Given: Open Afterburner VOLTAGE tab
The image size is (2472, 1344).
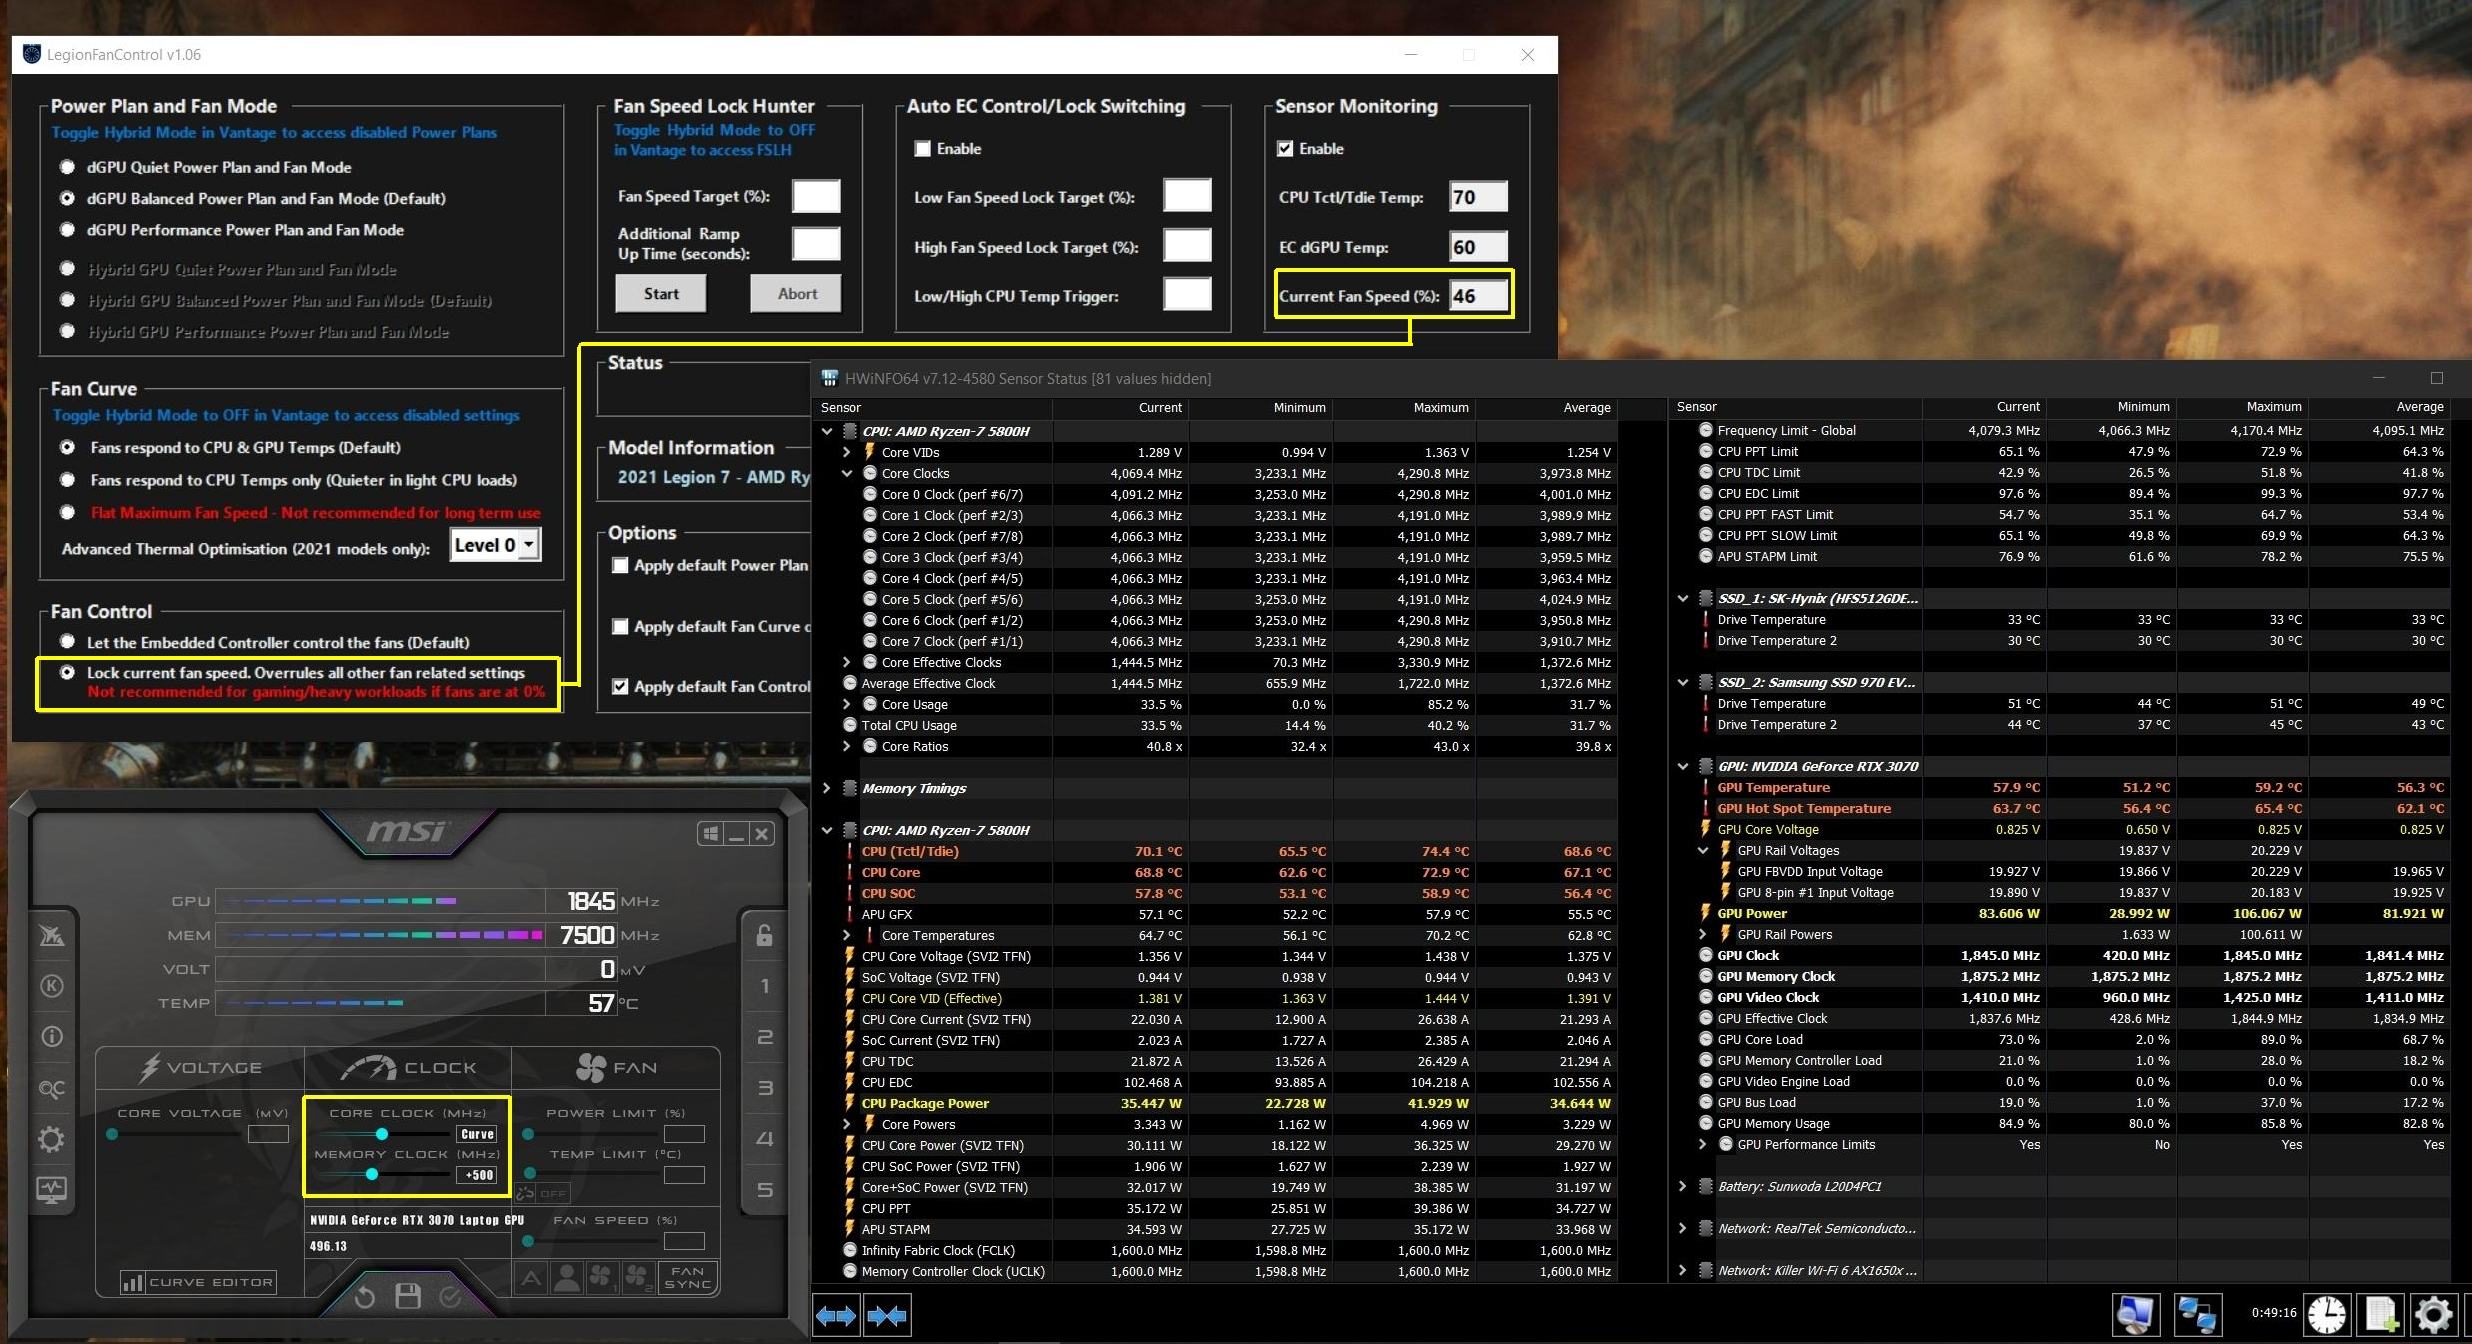Looking at the screenshot, I should pos(199,1068).
